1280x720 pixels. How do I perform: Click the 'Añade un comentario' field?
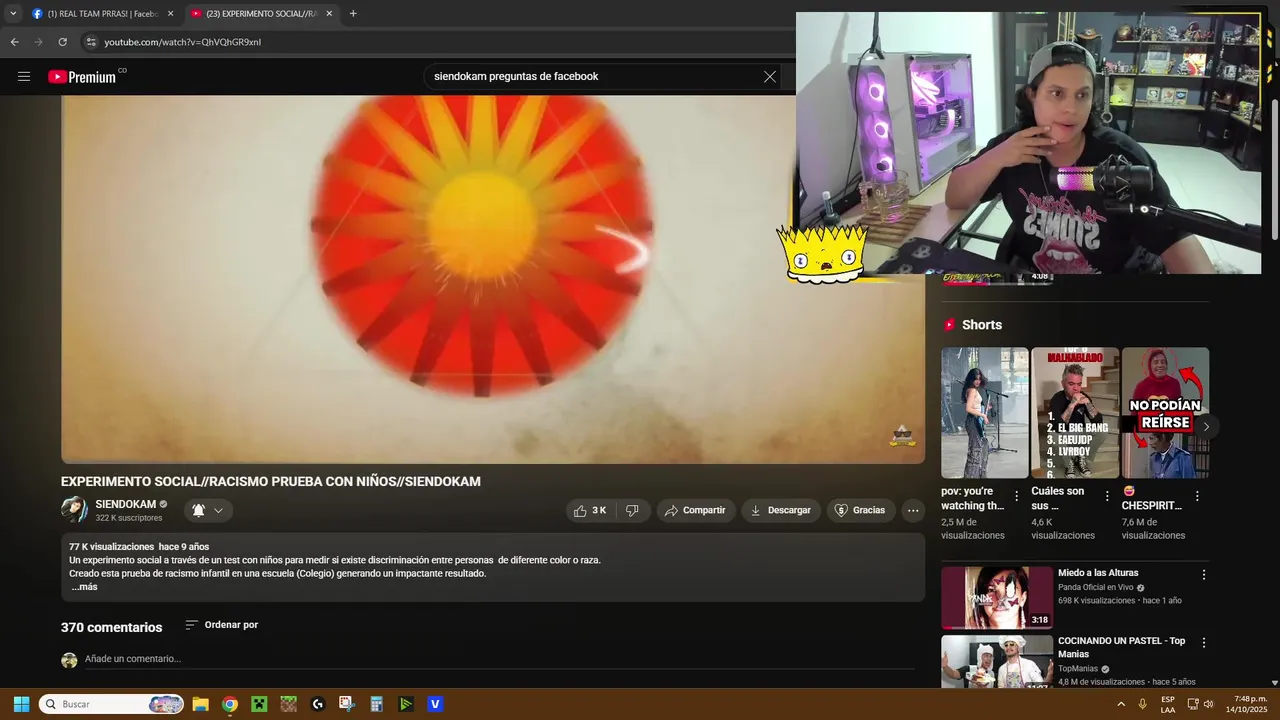click(500, 659)
